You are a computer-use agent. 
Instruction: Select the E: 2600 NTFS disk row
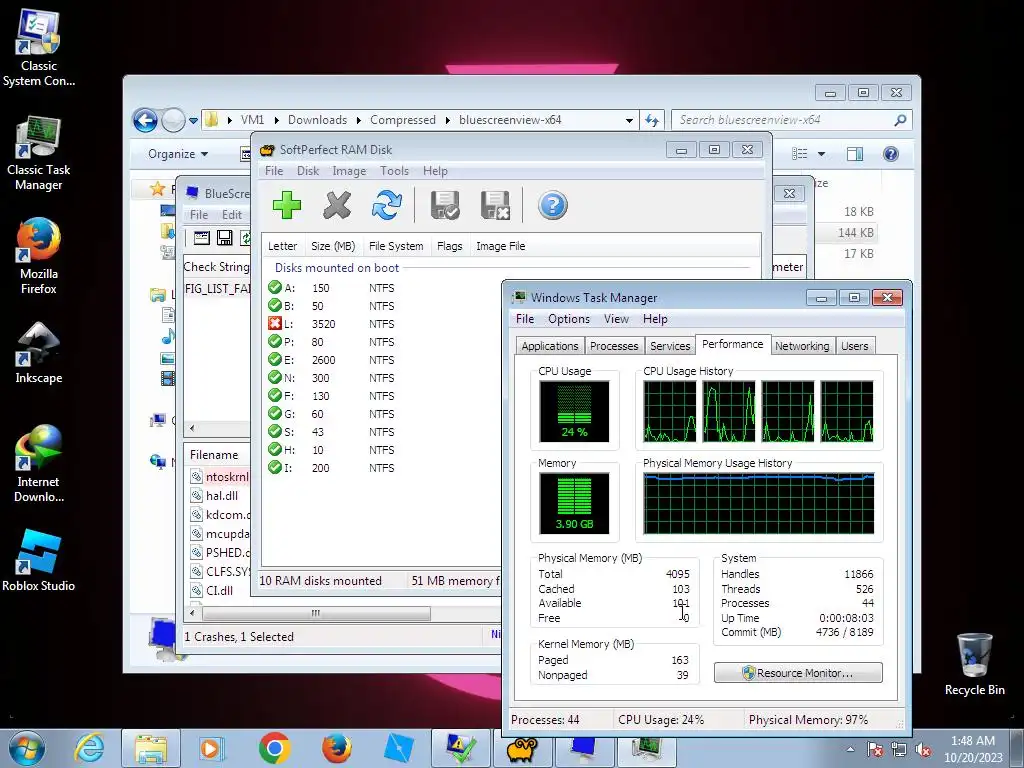(x=382, y=360)
